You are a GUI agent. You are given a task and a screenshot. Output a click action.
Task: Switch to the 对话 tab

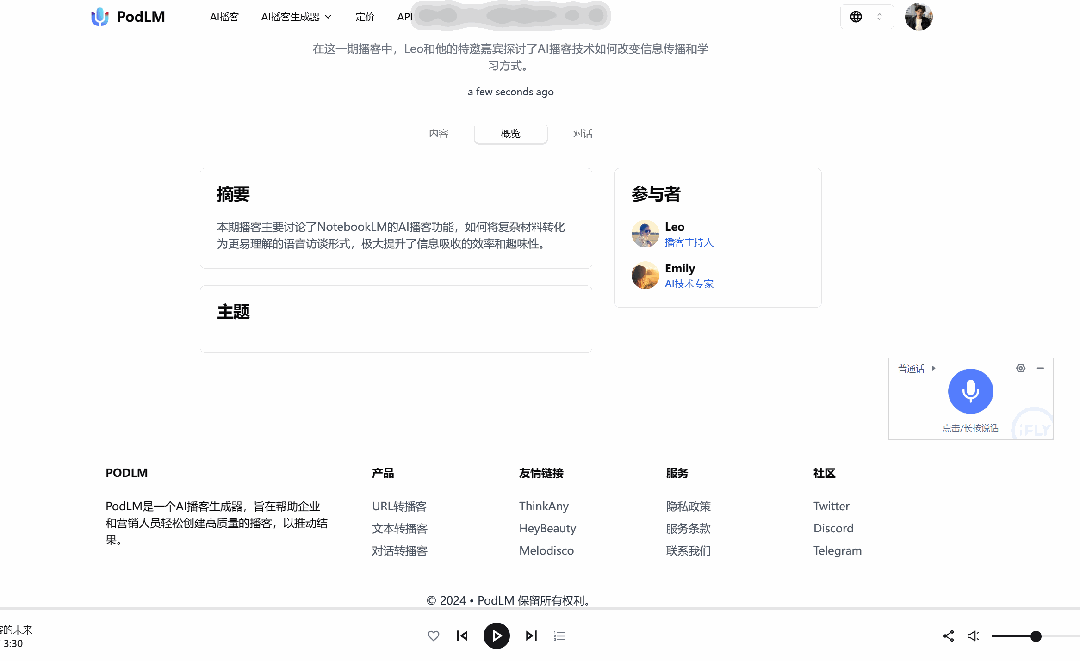coord(582,133)
